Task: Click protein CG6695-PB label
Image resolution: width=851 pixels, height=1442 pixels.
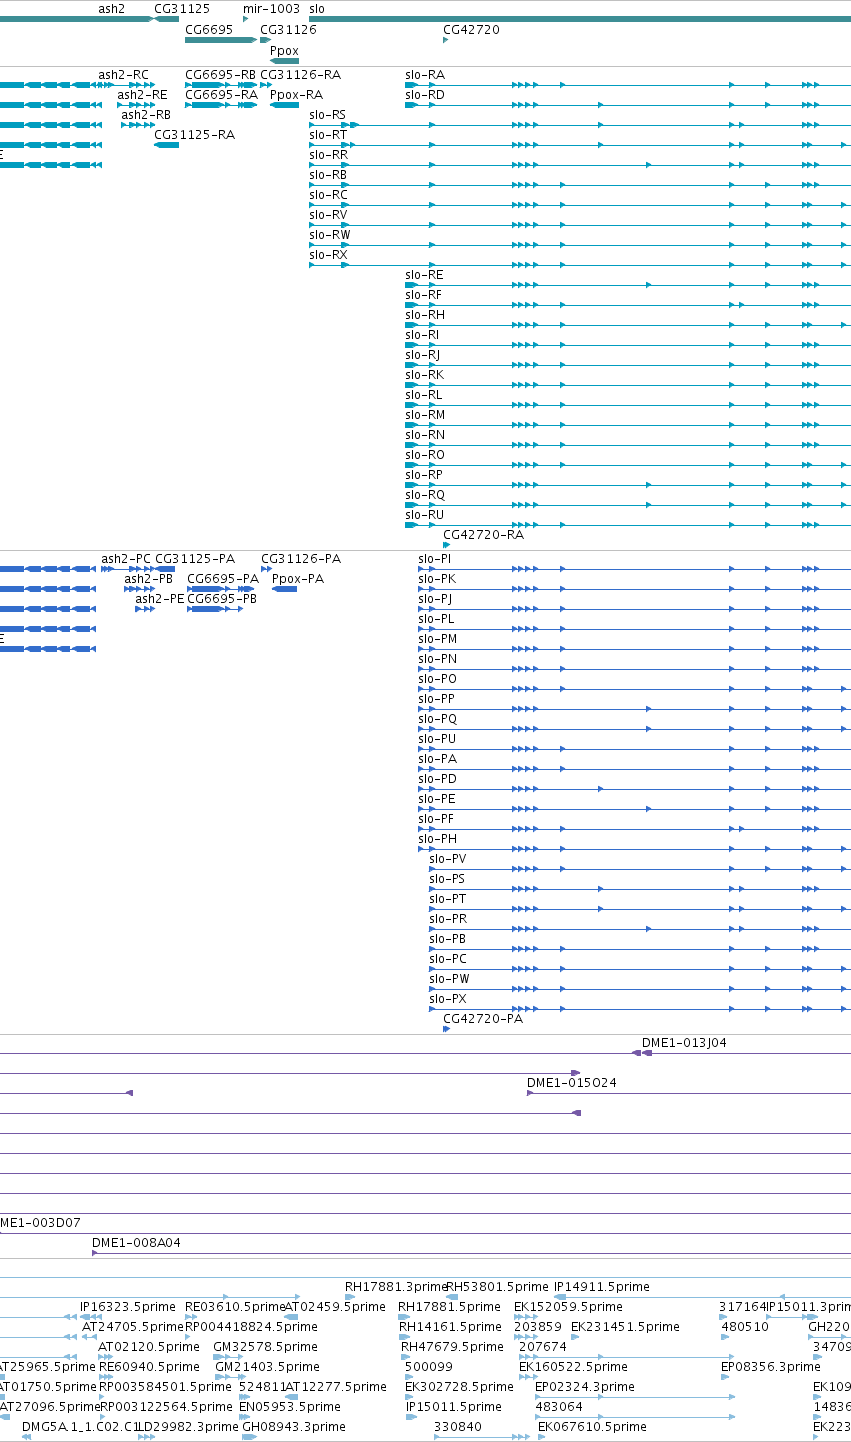Action: (222, 599)
